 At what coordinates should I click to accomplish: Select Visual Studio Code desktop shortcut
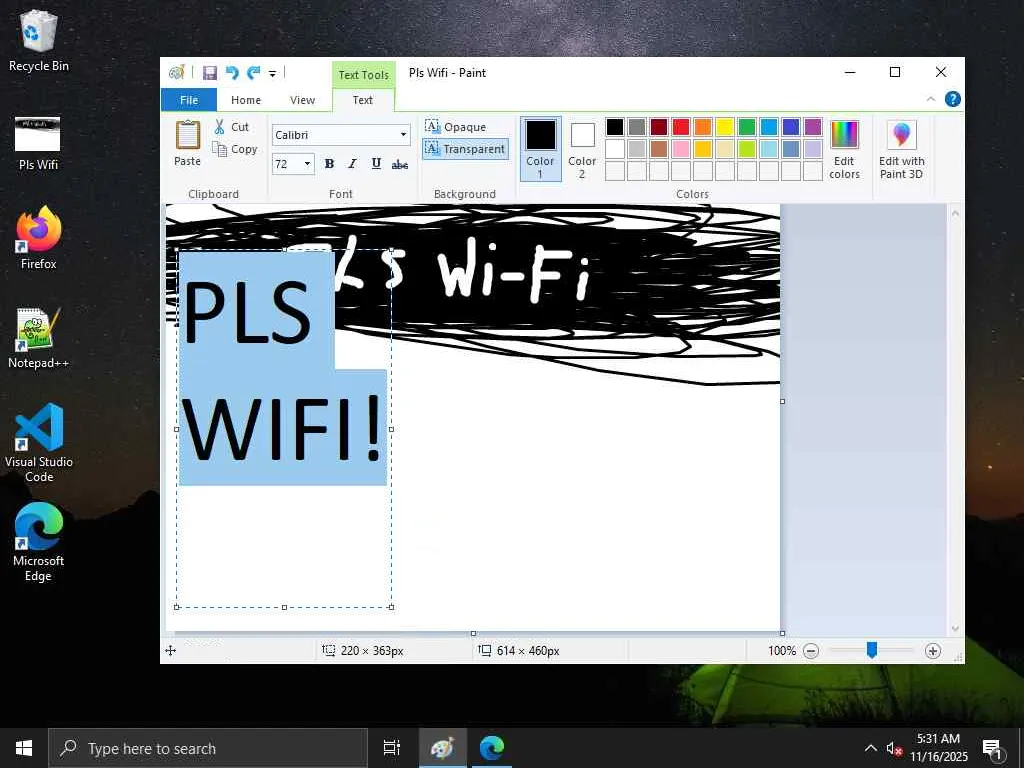(x=39, y=443)
